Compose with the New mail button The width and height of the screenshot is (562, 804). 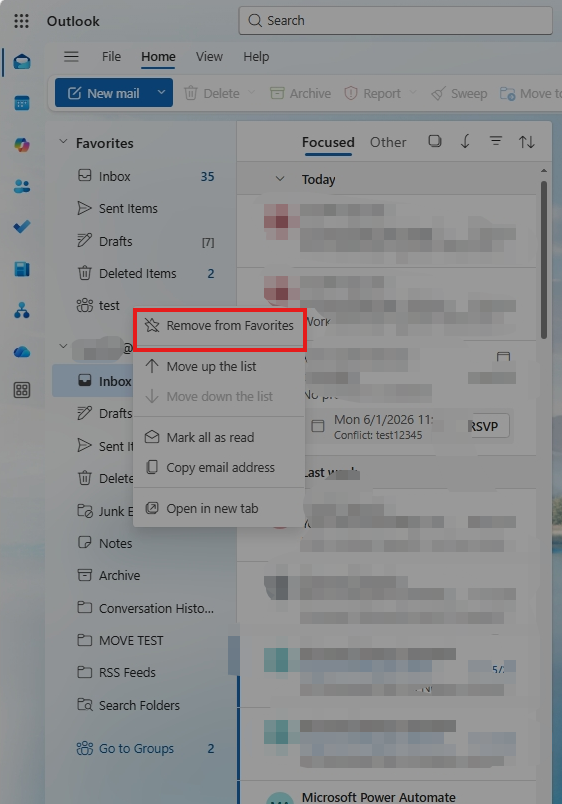pos(106,93)
